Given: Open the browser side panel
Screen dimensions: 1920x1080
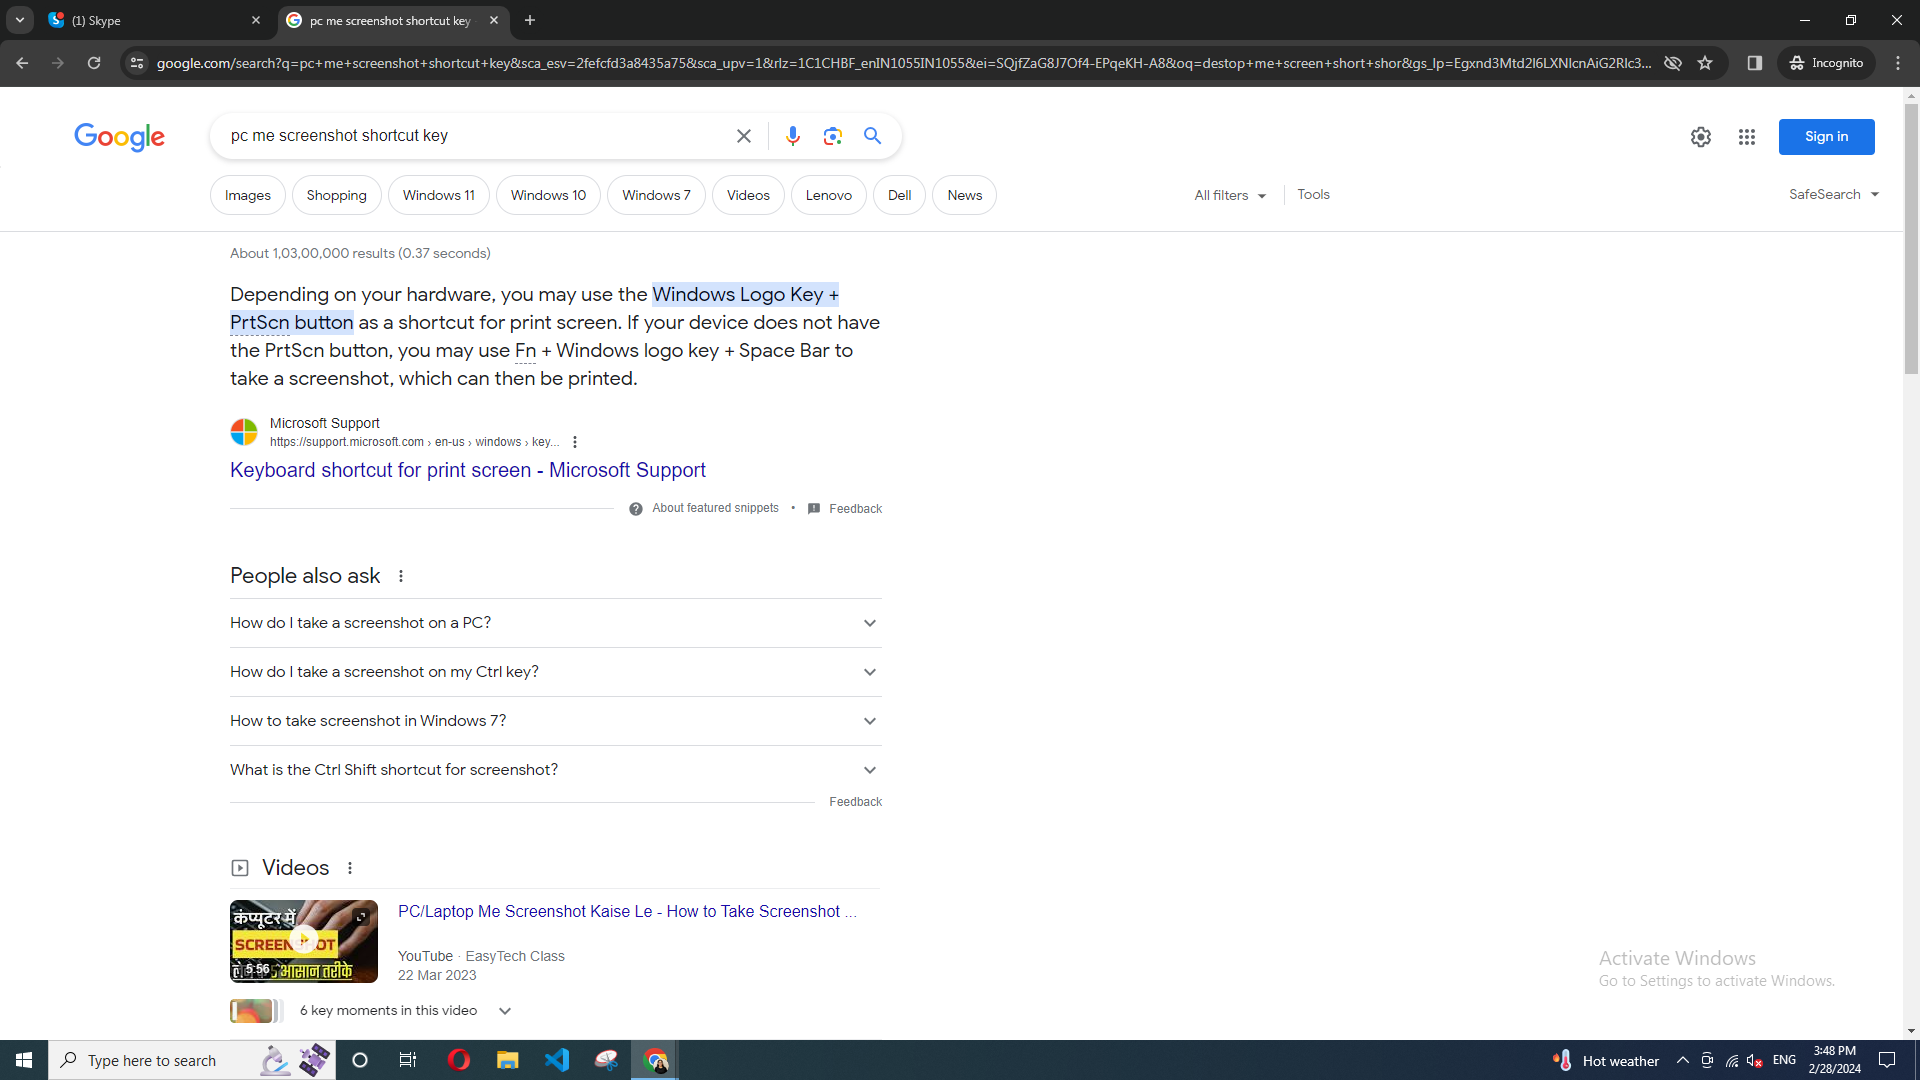Looking at the screenshot, I should click(x=1754, y=63).
